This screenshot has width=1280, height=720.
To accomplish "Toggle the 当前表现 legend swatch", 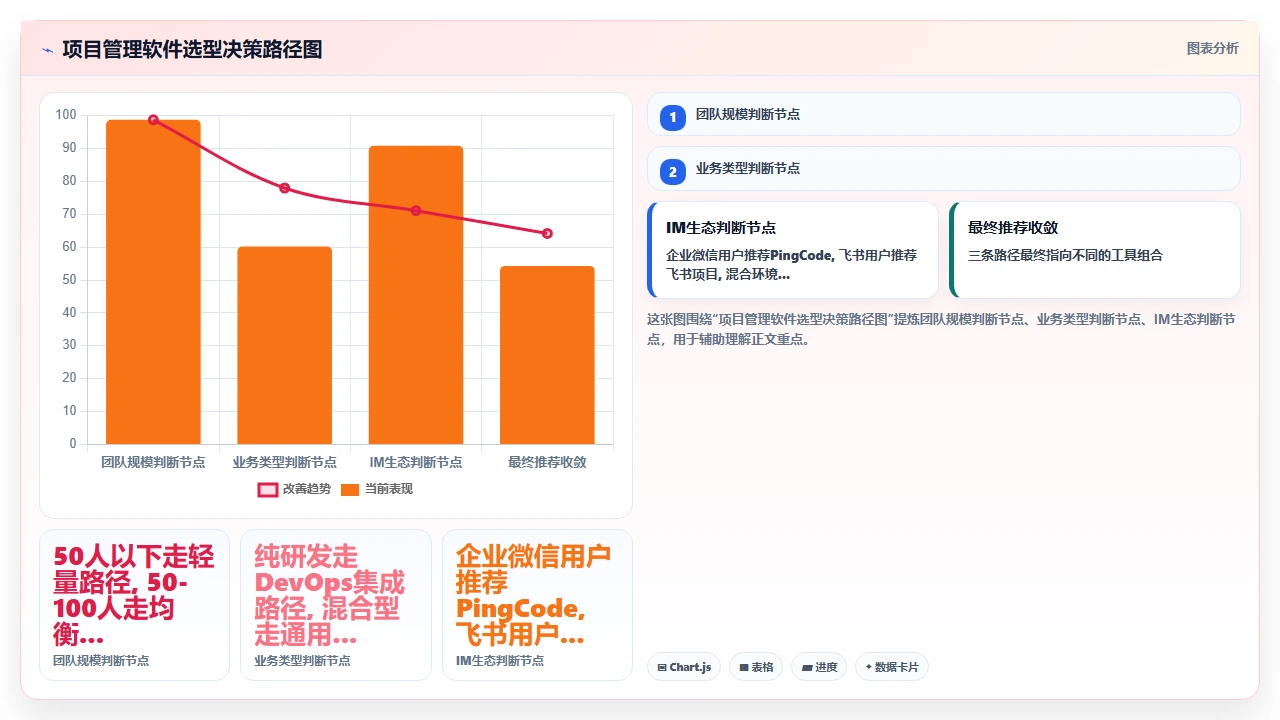I will click(350, 489).
